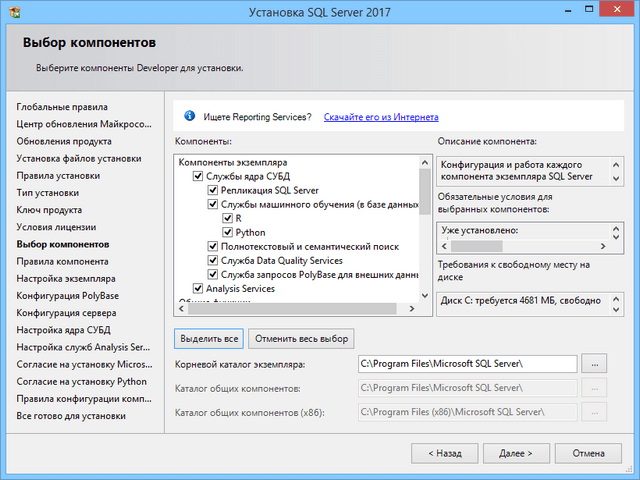Screen dimensions: 640x480
Task: Proceed with the Далее button
Action: (516, 453)
